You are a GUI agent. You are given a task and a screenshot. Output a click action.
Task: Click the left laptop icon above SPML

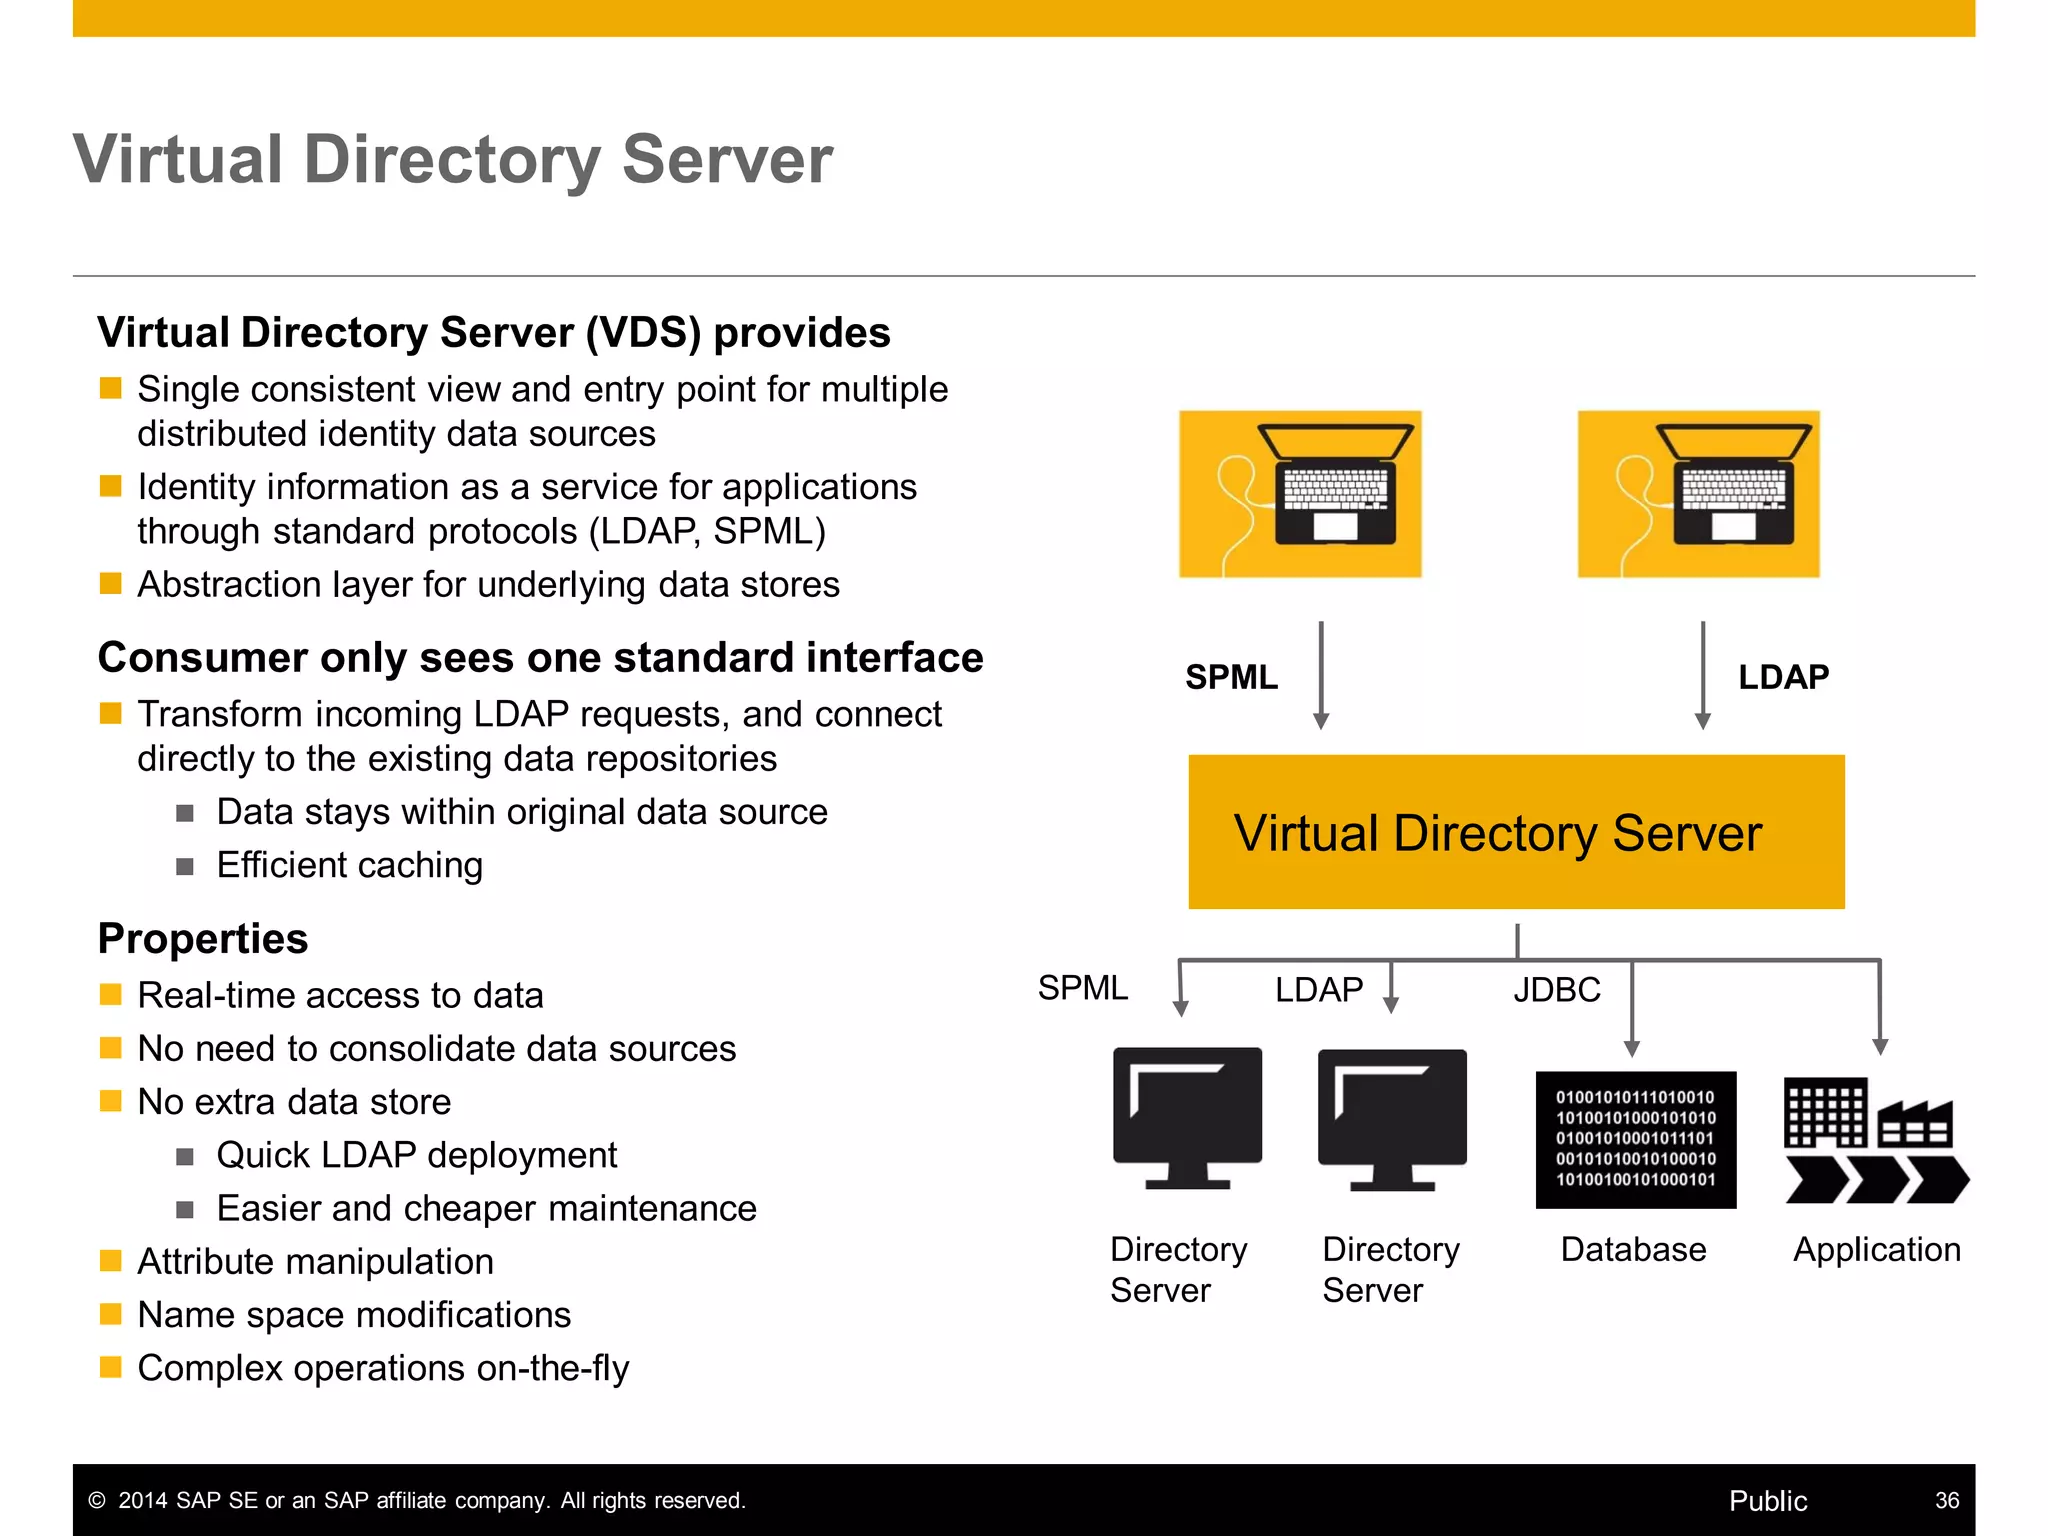(x=1300, y=493)
